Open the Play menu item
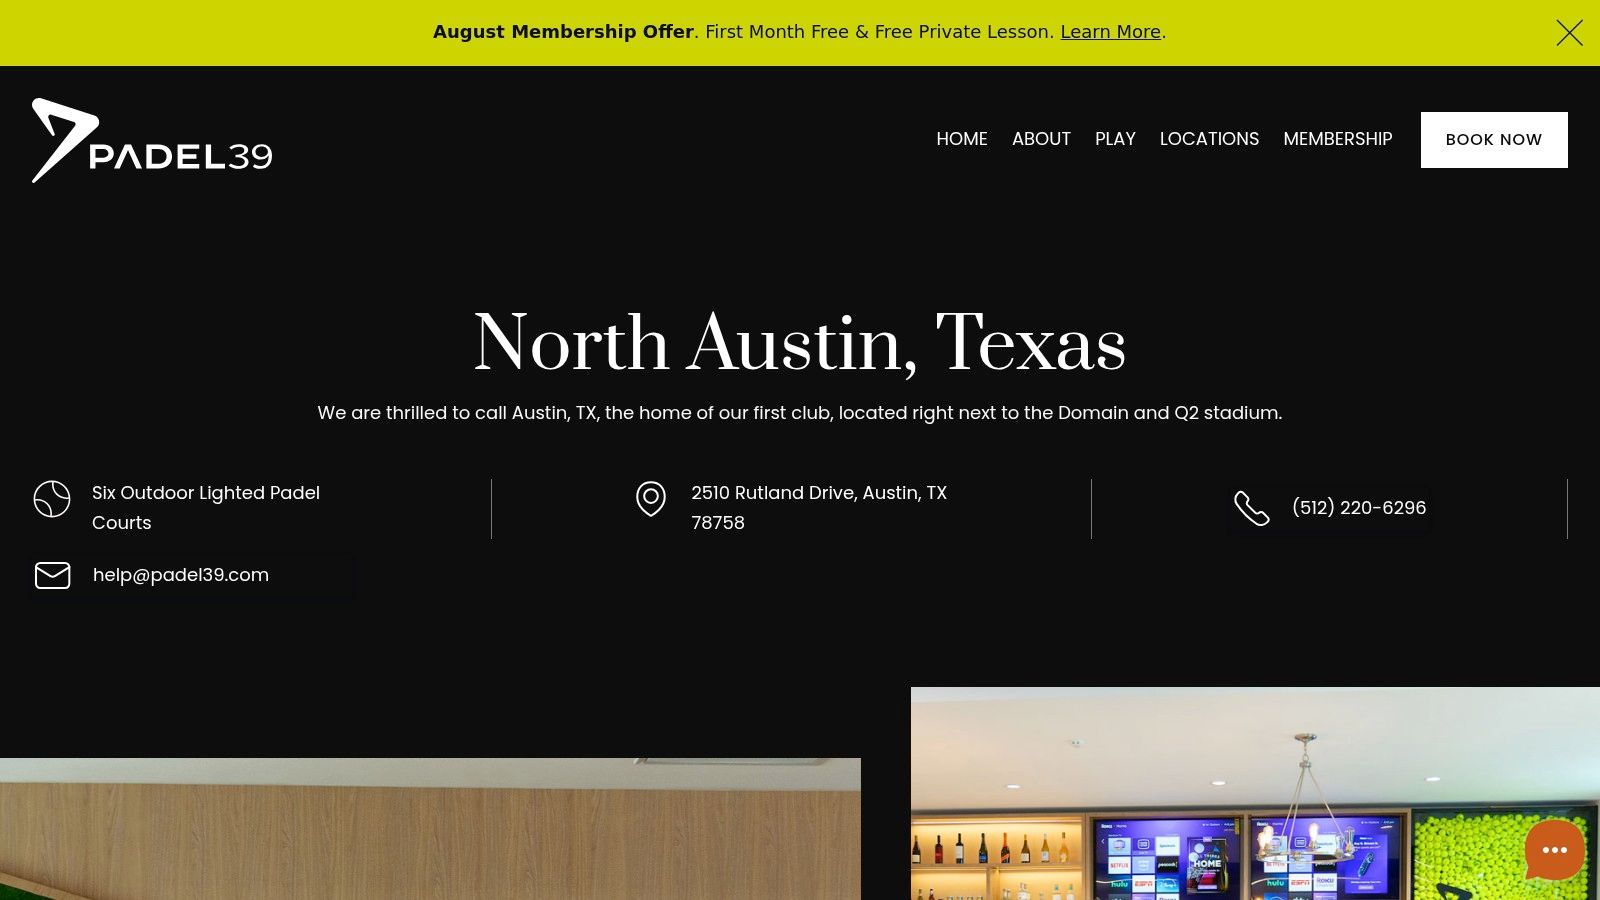Screen dimensions: 1600x900 pyautogui.click(x=1115, y=139)
